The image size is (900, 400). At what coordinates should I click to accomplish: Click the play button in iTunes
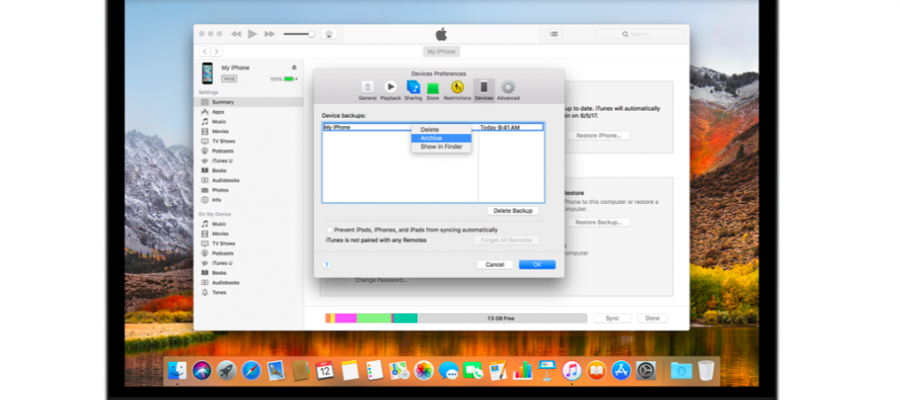253,34
